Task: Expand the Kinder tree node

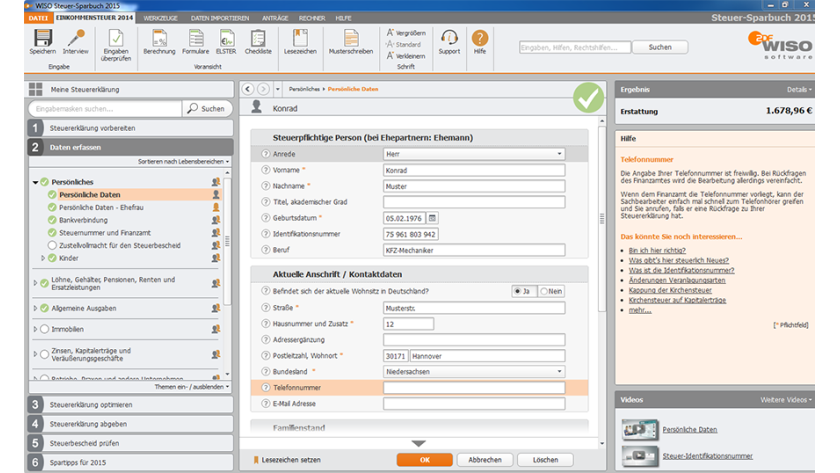Action: click(x=43, y=258)
